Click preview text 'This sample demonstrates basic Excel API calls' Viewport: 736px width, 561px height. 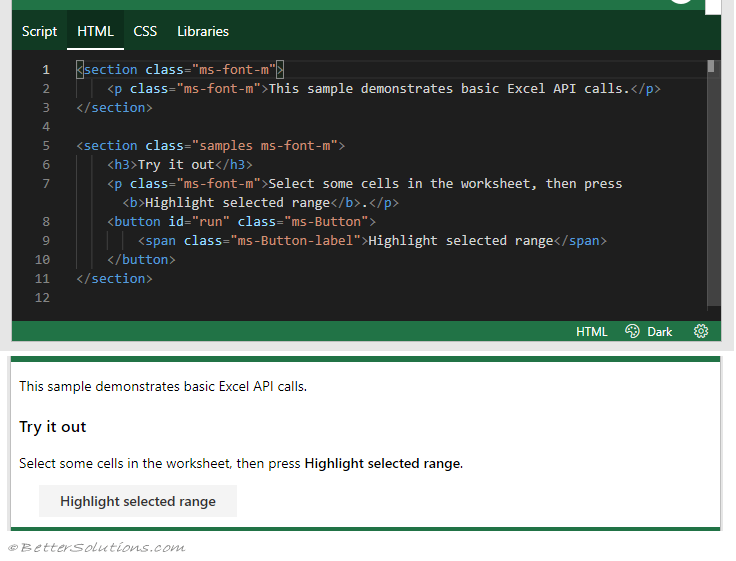click(x=163, y=386)
